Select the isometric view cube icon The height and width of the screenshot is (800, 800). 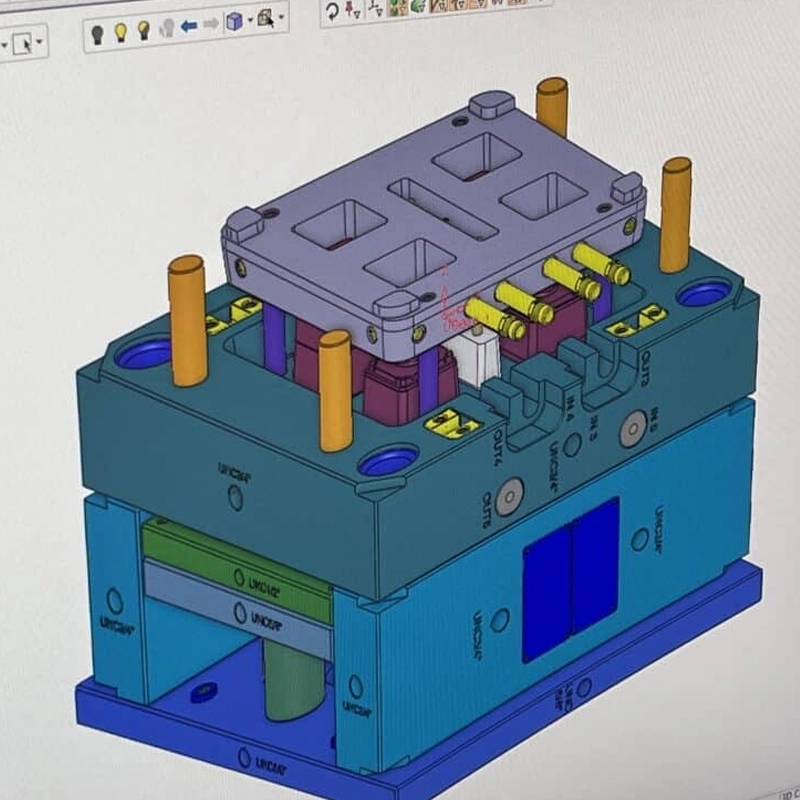click(x=234, y=21)
